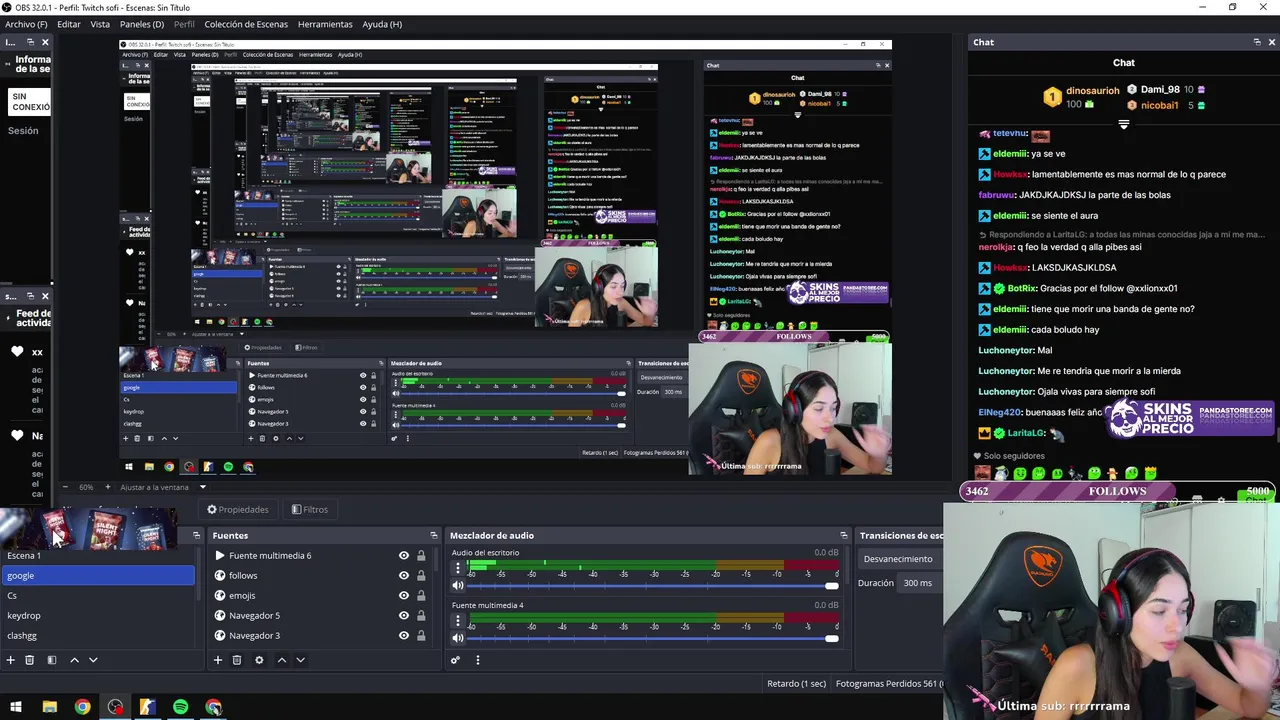Screen dimensions: 1280x720
Task: Undock the Fuentes panel via float icon
Action: [433, 535]
